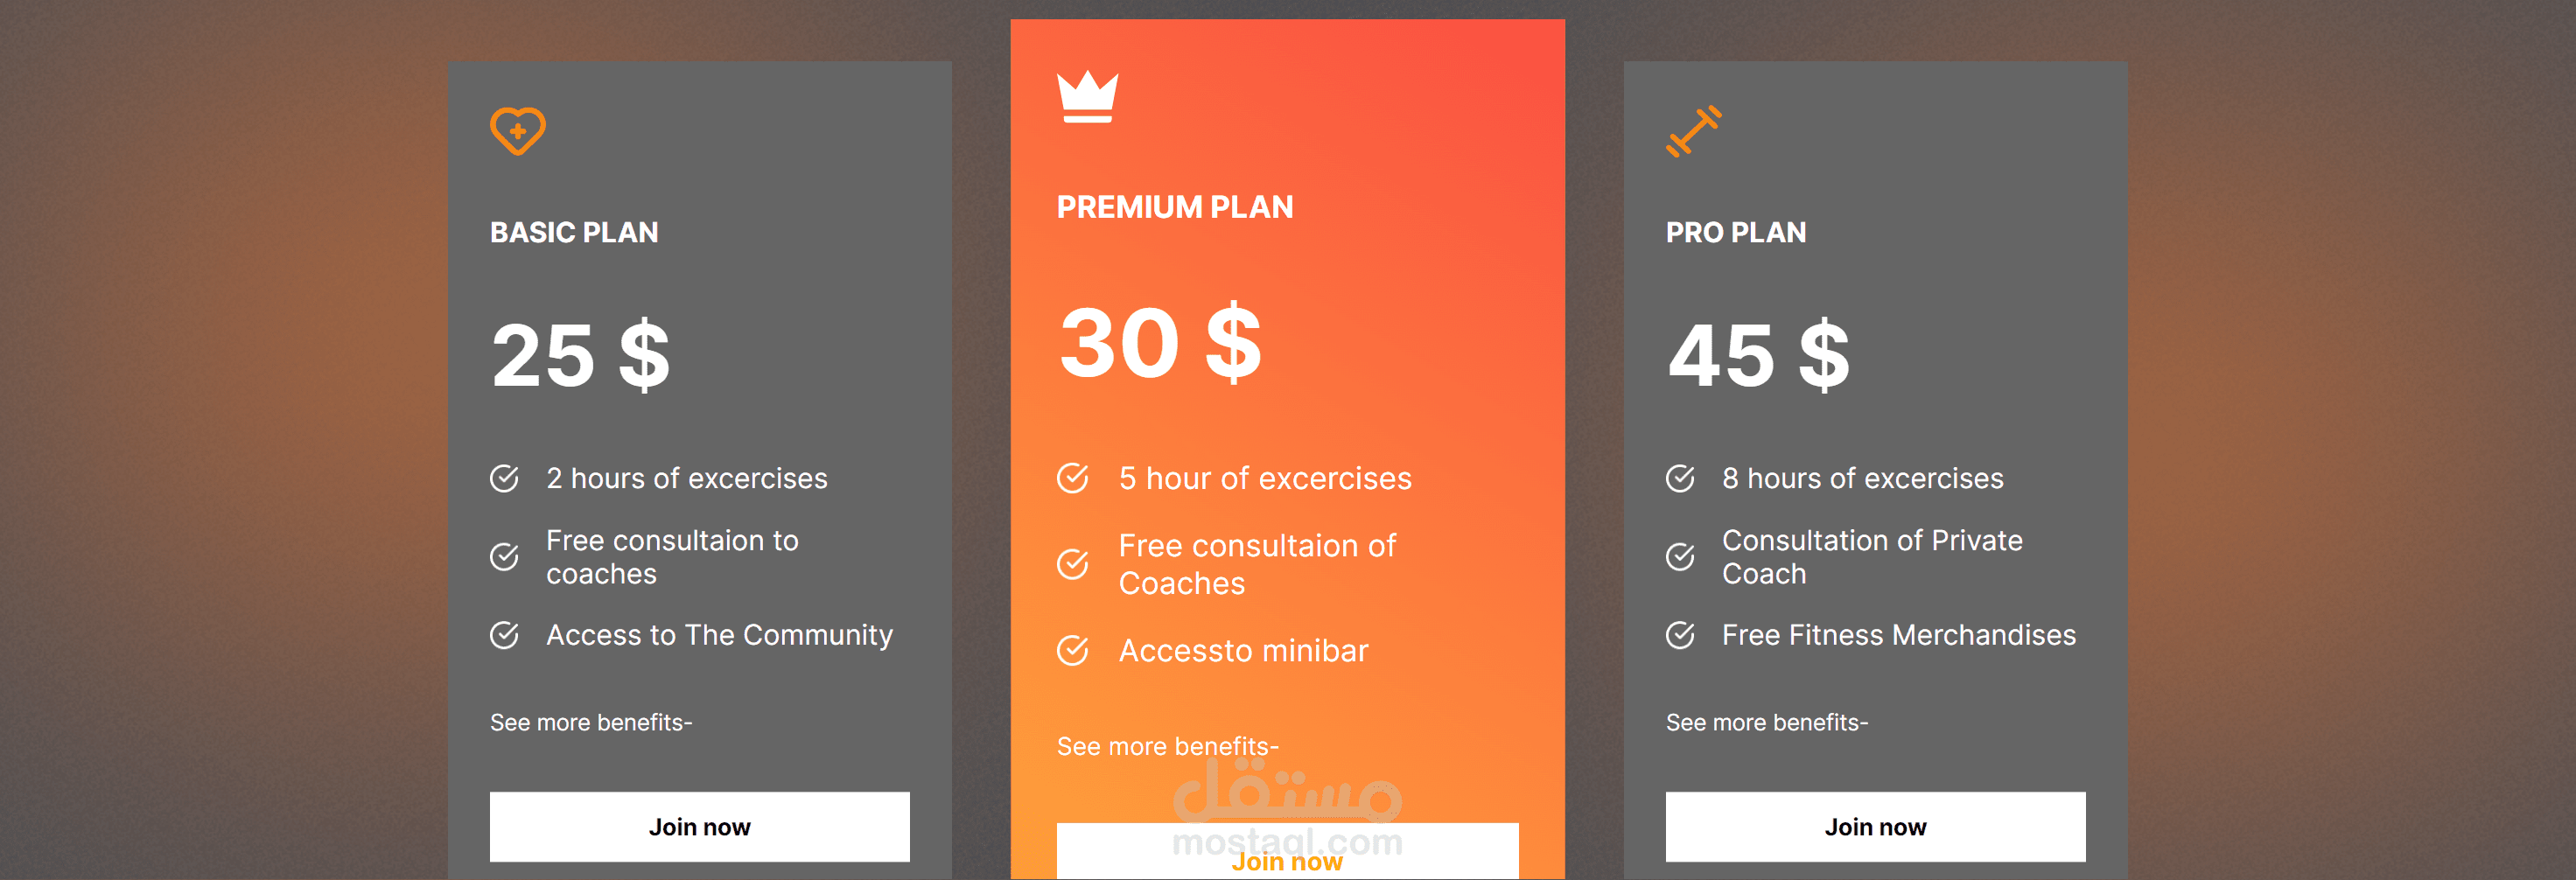Select the PREMIUM PLAN heading

click(1174, 207)
